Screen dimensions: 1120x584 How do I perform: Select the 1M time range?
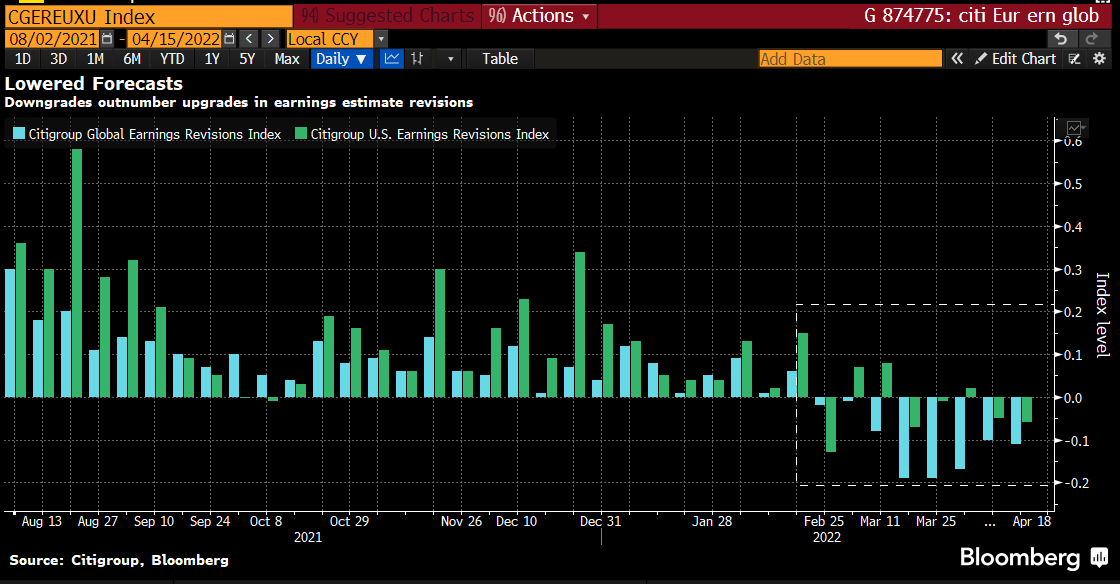[95, 59]
